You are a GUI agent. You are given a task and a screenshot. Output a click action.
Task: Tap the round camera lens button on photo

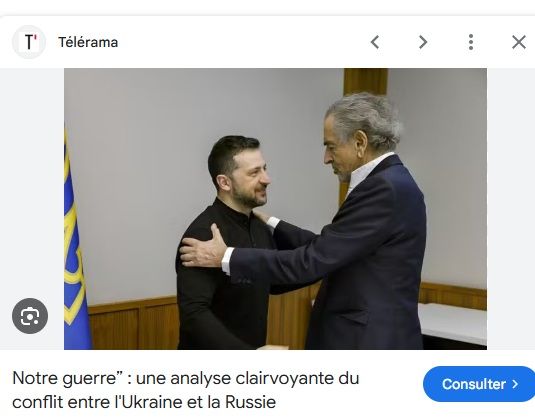(30, 316)
